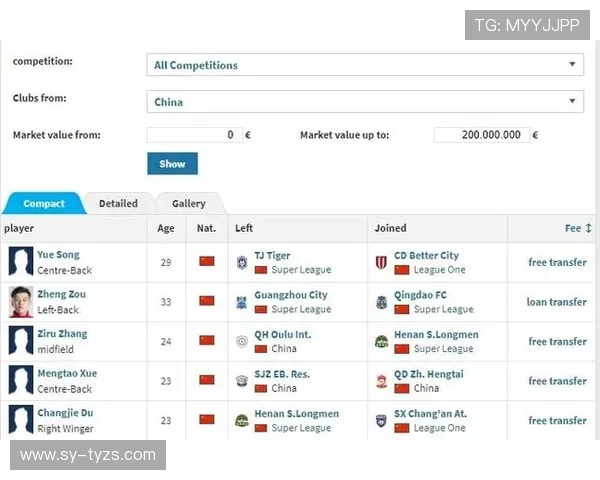Expand the Clubs from dropdown
600x480 pixels.
(x=365, y=102)
